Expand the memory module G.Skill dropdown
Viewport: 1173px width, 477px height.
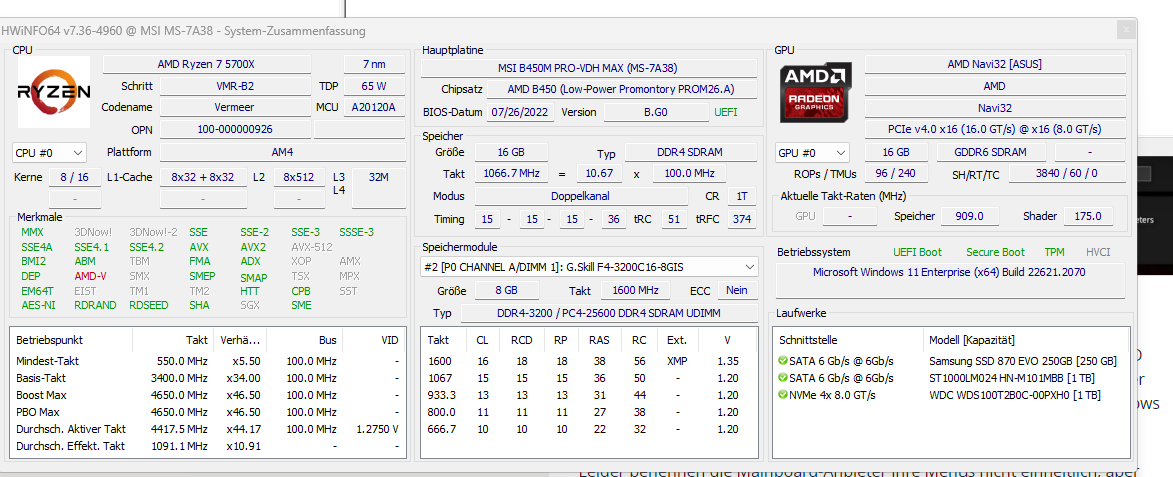pyautogui.click(x=589, y=267)
